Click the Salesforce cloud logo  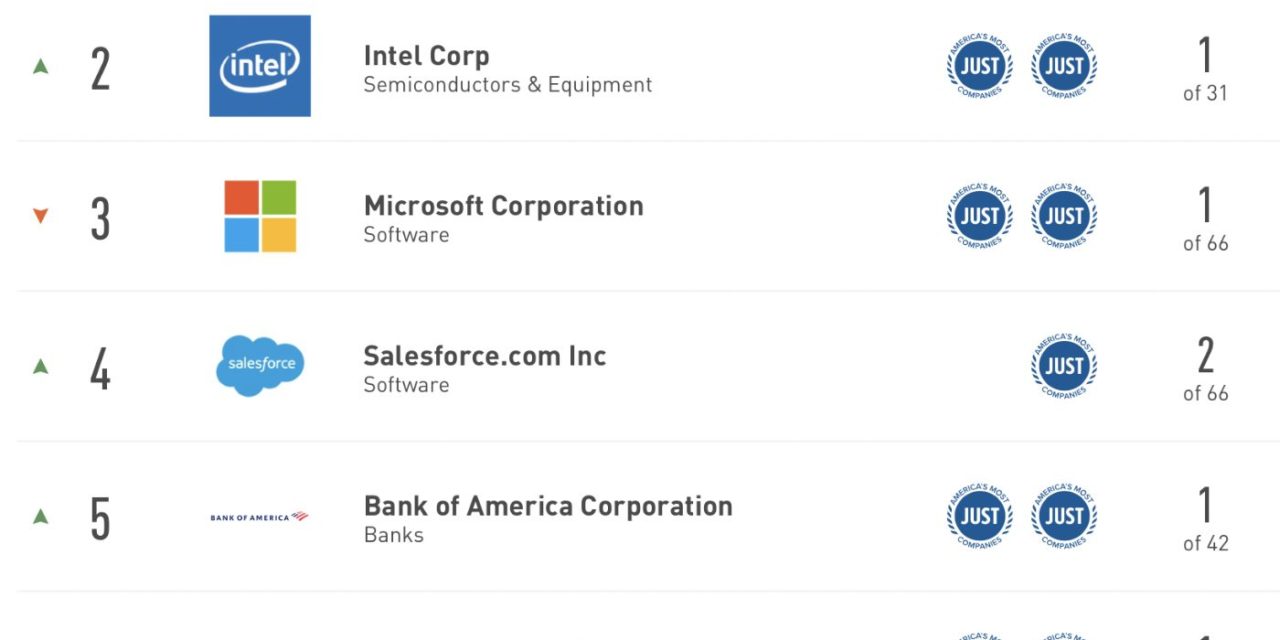(260, 366)
